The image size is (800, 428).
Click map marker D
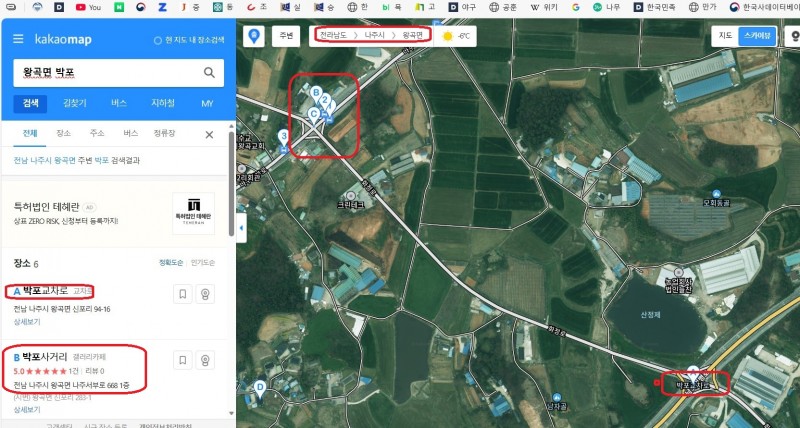tap(260, 387)
